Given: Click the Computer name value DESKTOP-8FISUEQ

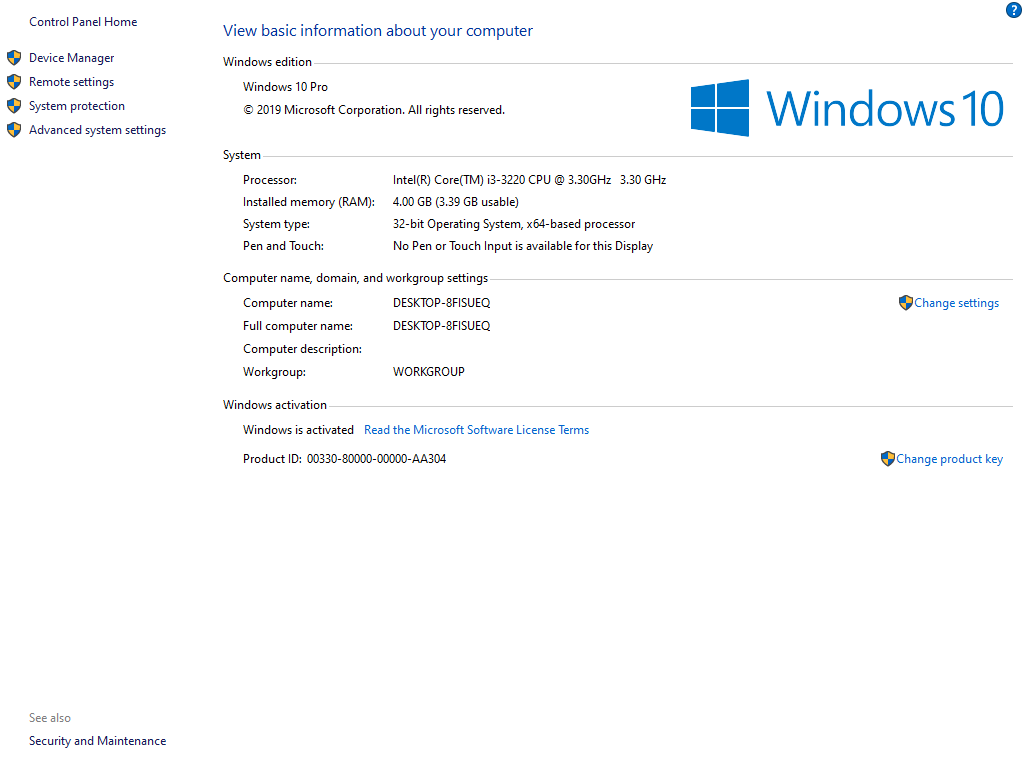Looking at the screenshot, I should 441,303.
